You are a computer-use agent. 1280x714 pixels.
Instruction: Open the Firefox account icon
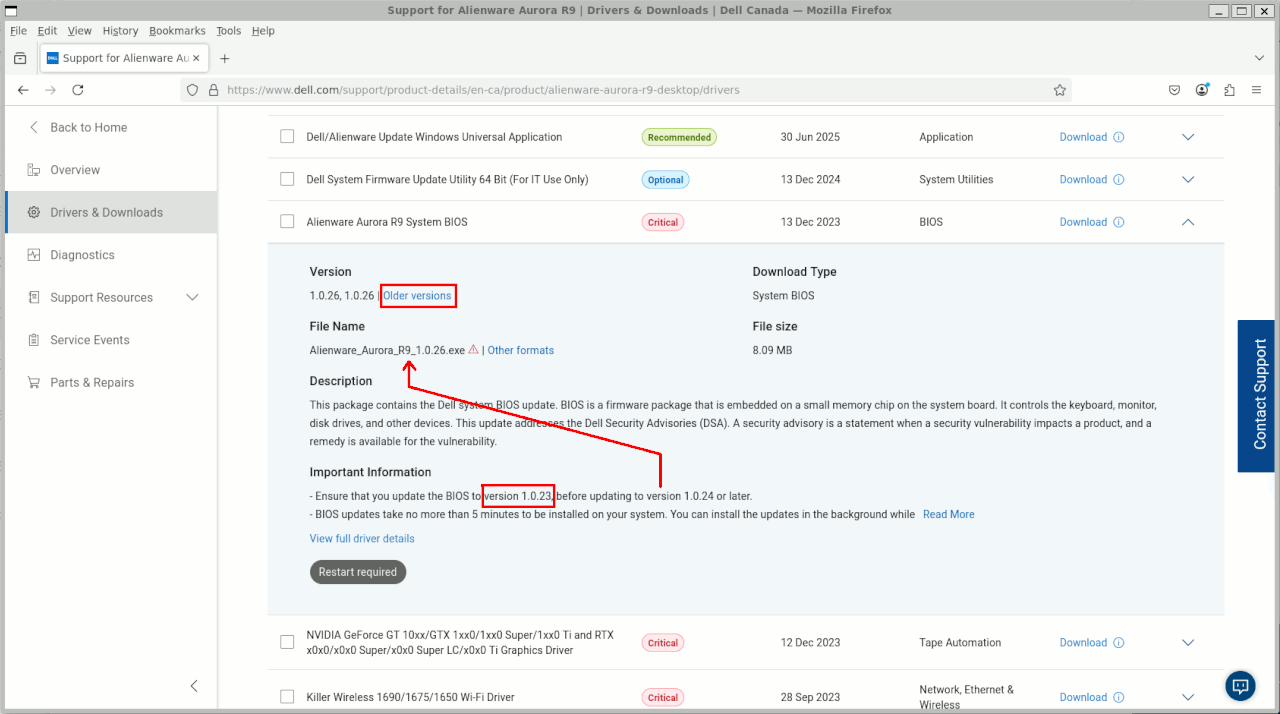[1202, 90]
